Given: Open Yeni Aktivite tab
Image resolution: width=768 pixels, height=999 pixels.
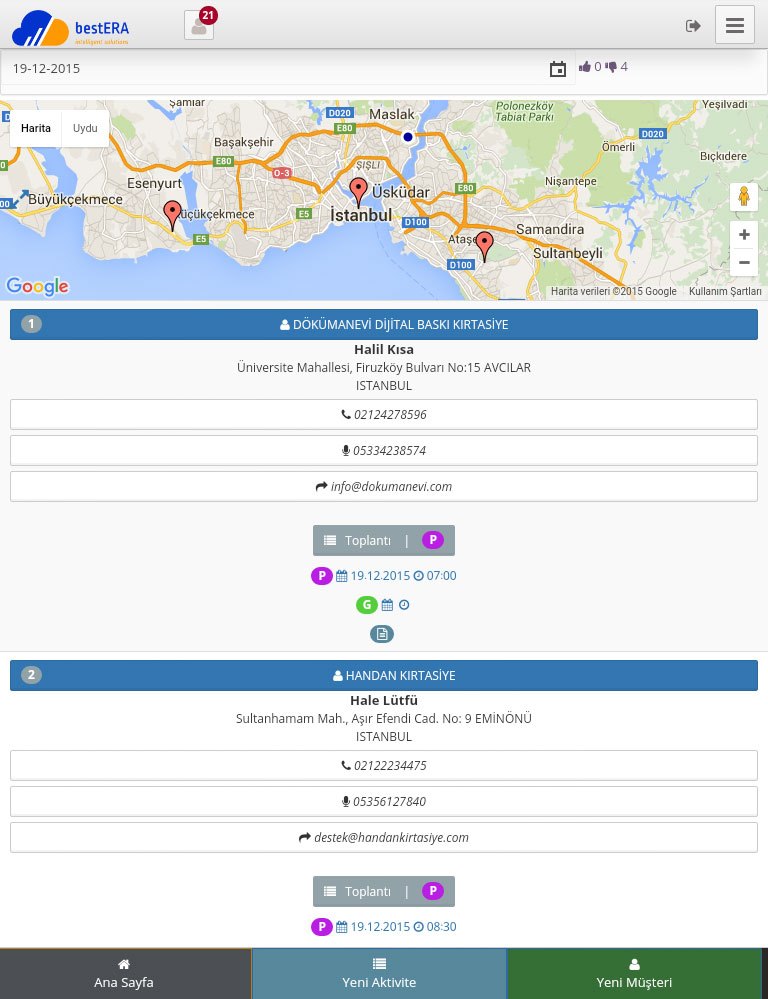Looking at the screenshot, I should click(379, 974).
